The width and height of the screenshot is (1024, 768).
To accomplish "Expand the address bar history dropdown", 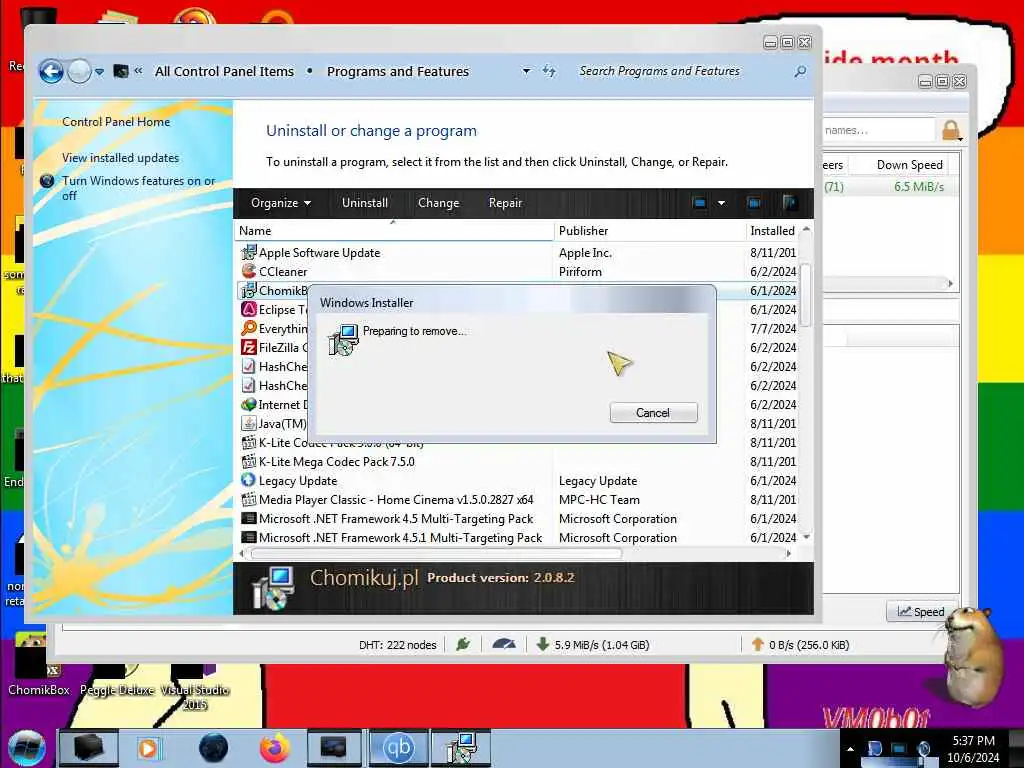I will click(526, 71).
